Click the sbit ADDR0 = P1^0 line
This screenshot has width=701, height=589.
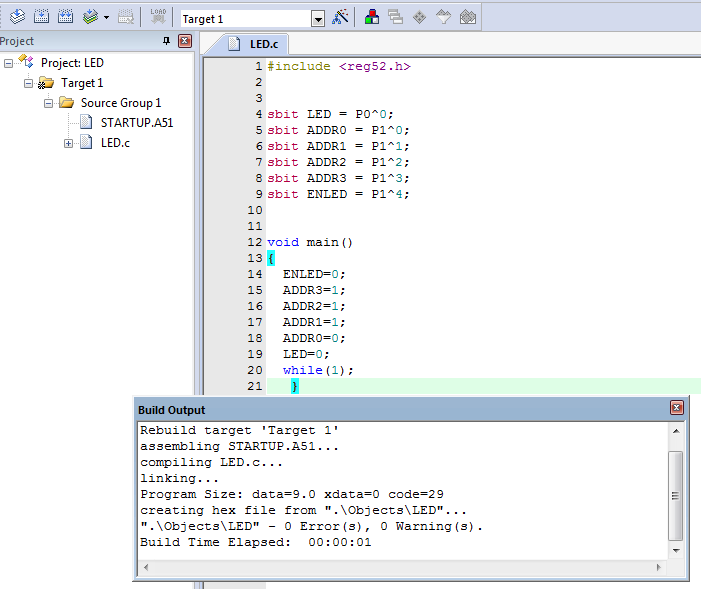point(338,130)
